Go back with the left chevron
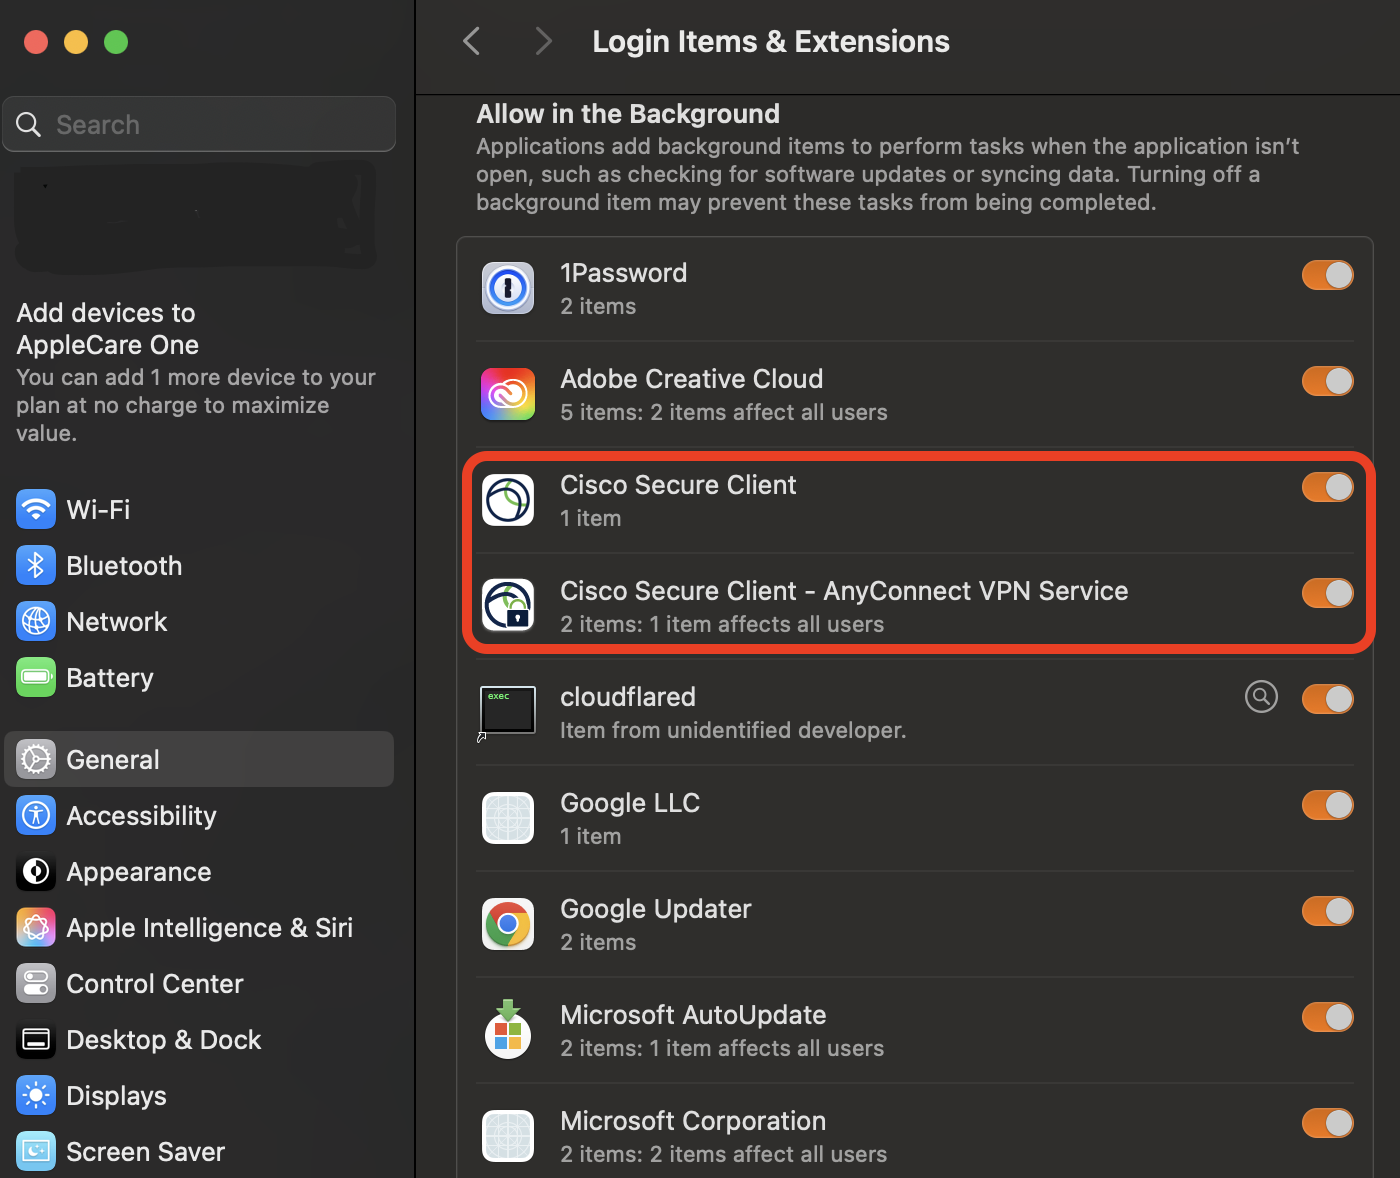This screenshot has height=1178, width=1400. point(472,41)
